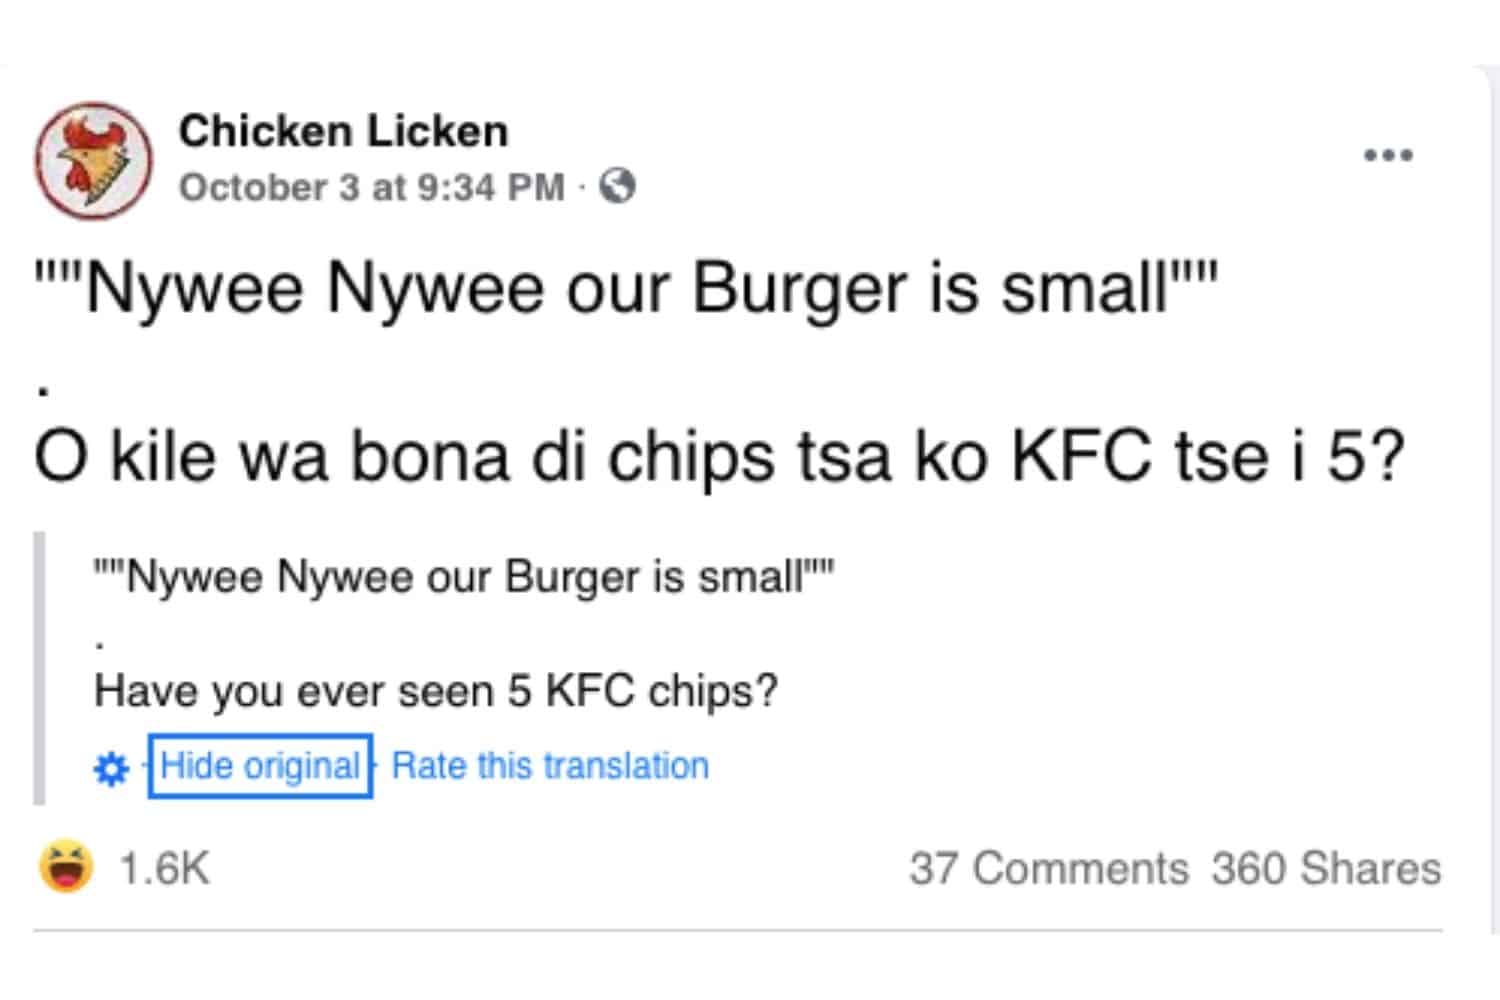The image size is (1500, 1000).
Task: Open the post's three-dot options menu
Action: pyautogui.click(x=1388, y=155)
